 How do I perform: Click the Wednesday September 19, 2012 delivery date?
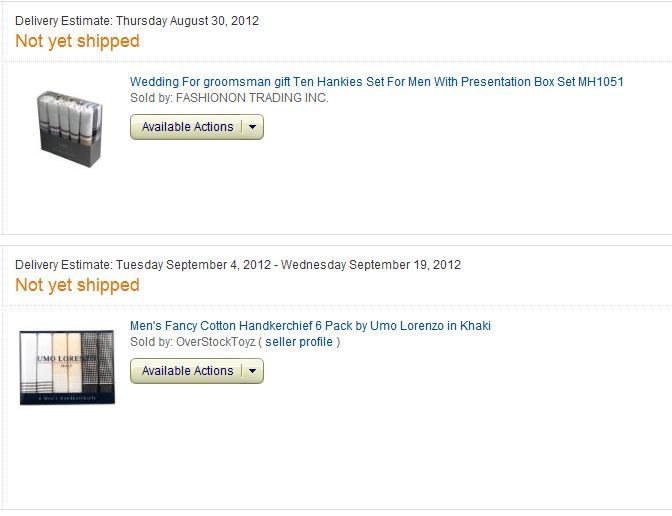(x=371, y=265)
